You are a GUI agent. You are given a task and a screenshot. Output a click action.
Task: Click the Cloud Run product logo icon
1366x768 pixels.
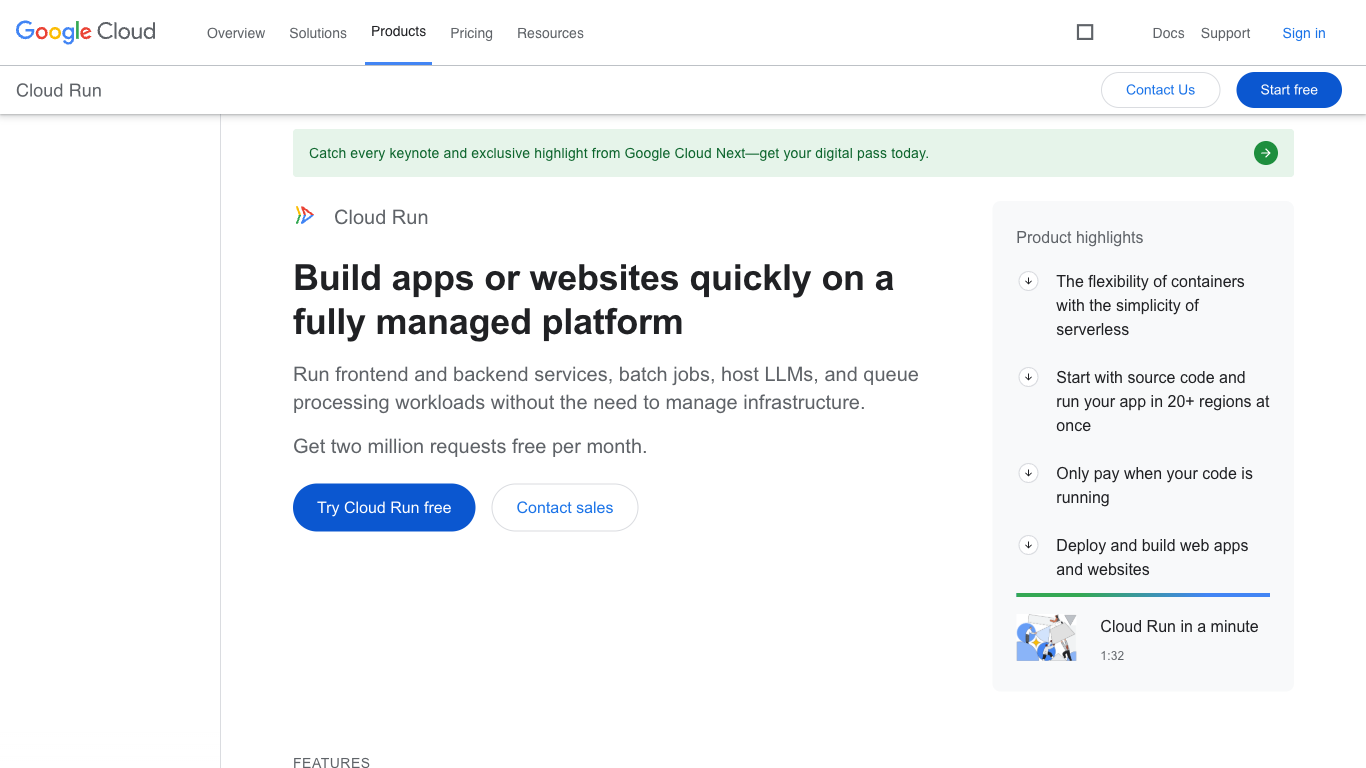[x=305, y=215]
